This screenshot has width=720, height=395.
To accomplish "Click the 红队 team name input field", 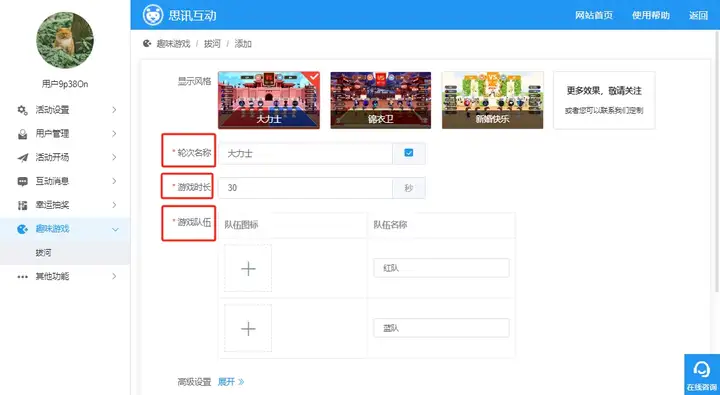I will point(441,268).
